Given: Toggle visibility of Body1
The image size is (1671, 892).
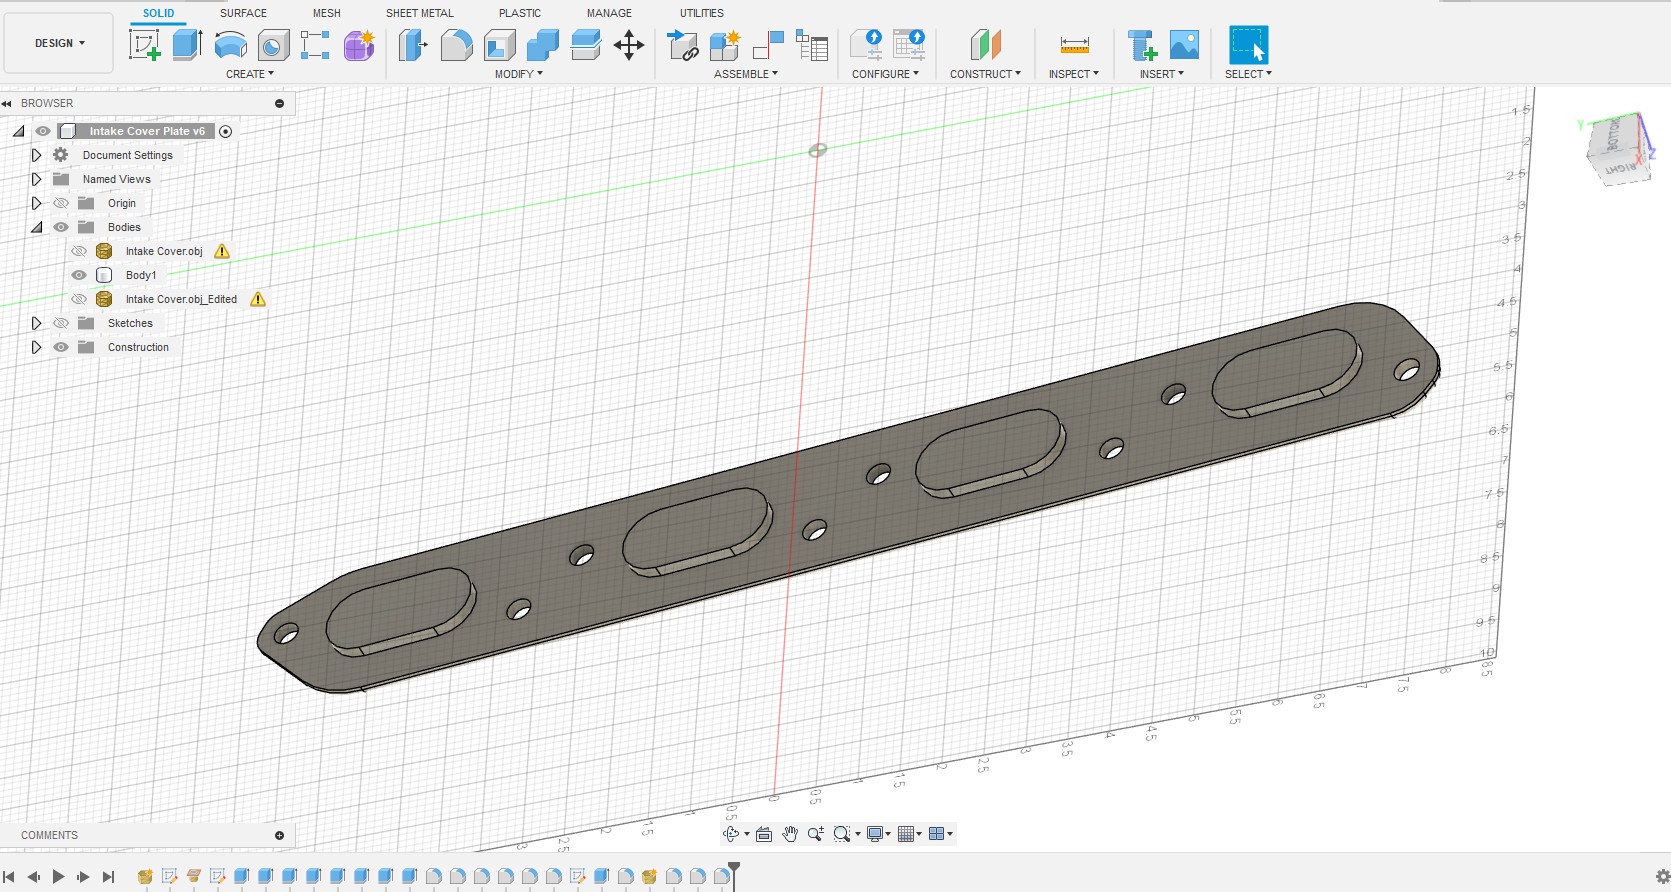Looking at the screenshot, I should point(79,275).
